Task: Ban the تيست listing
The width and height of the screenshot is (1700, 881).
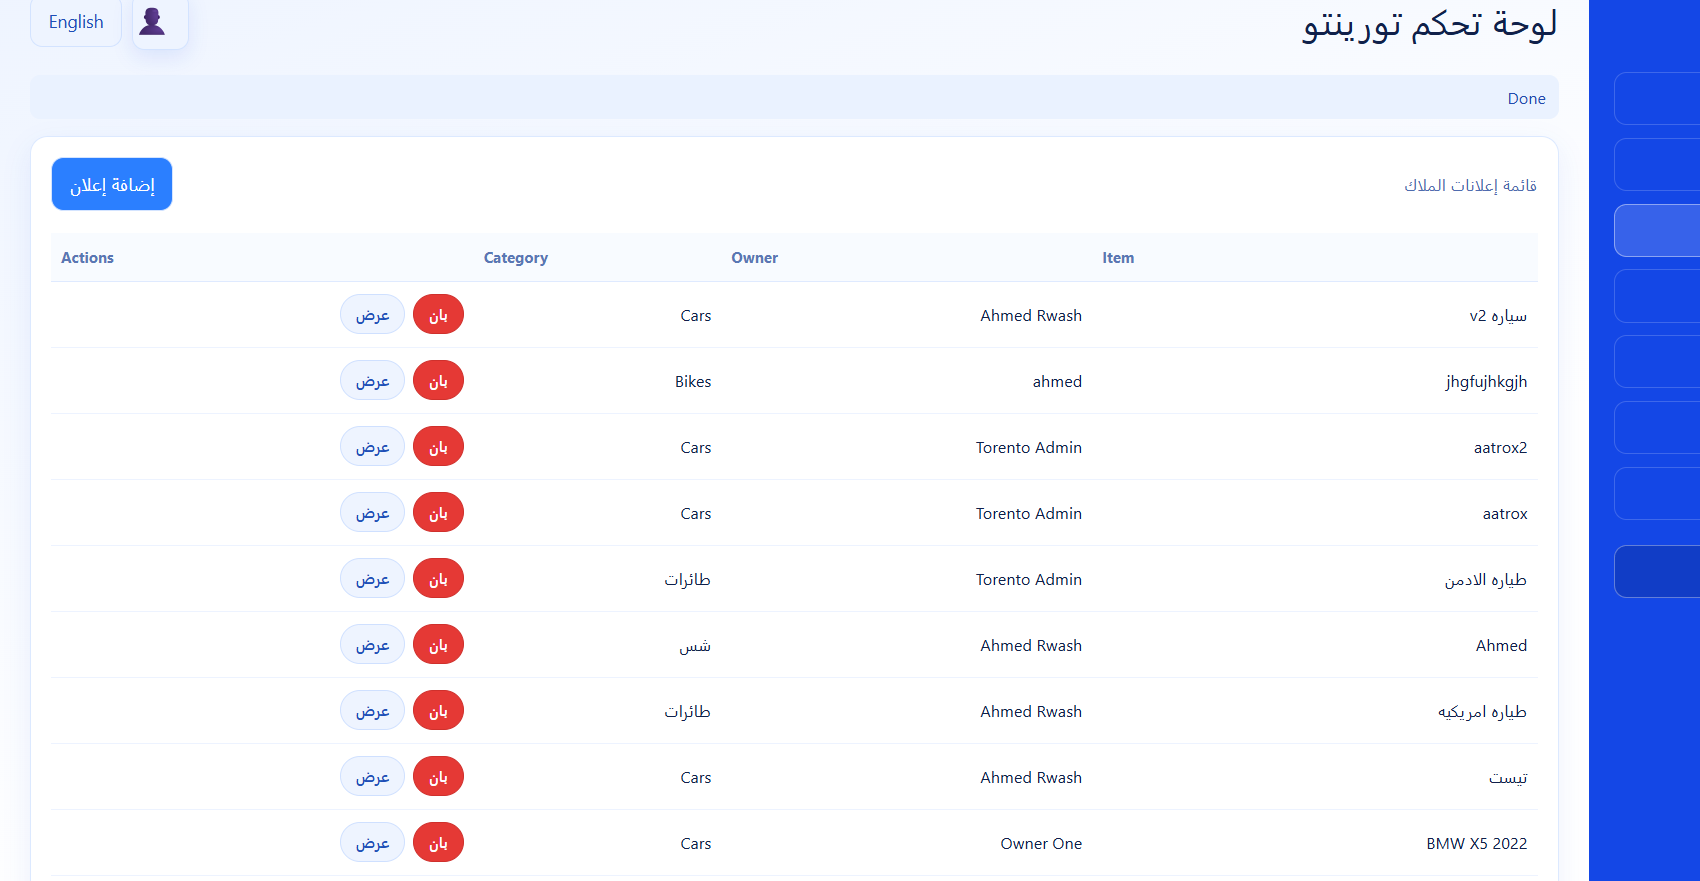Action: tap(438, 777)
